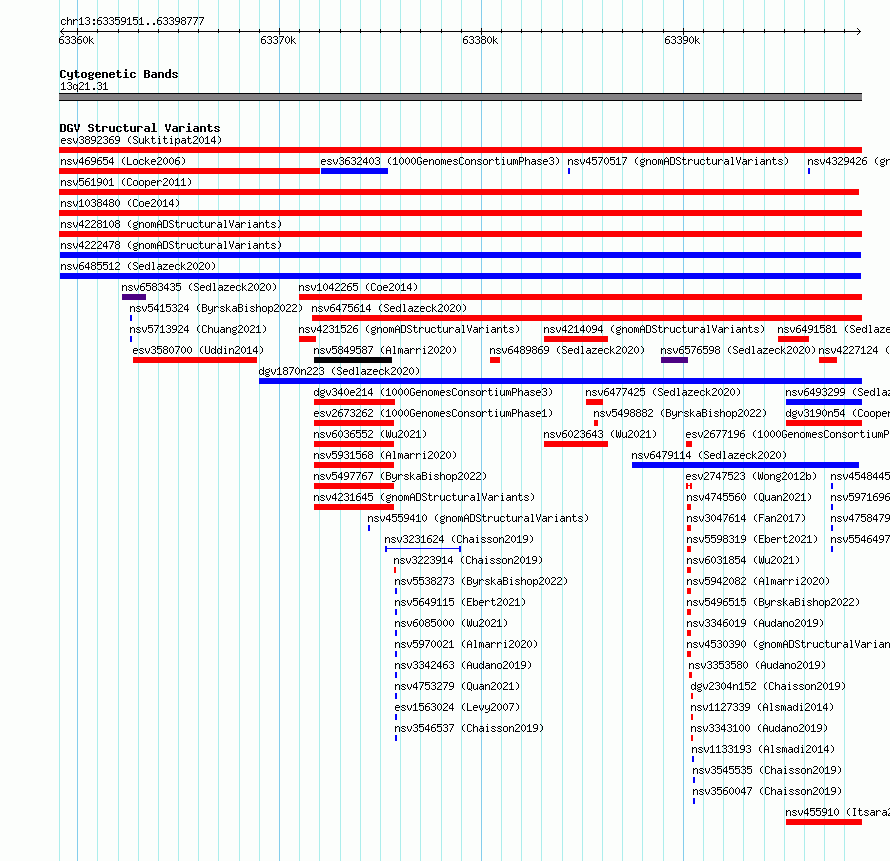Viewport: 890px width, 861px height.
Task: Click purple bar under nsv6576598
Action: (674, 360)
